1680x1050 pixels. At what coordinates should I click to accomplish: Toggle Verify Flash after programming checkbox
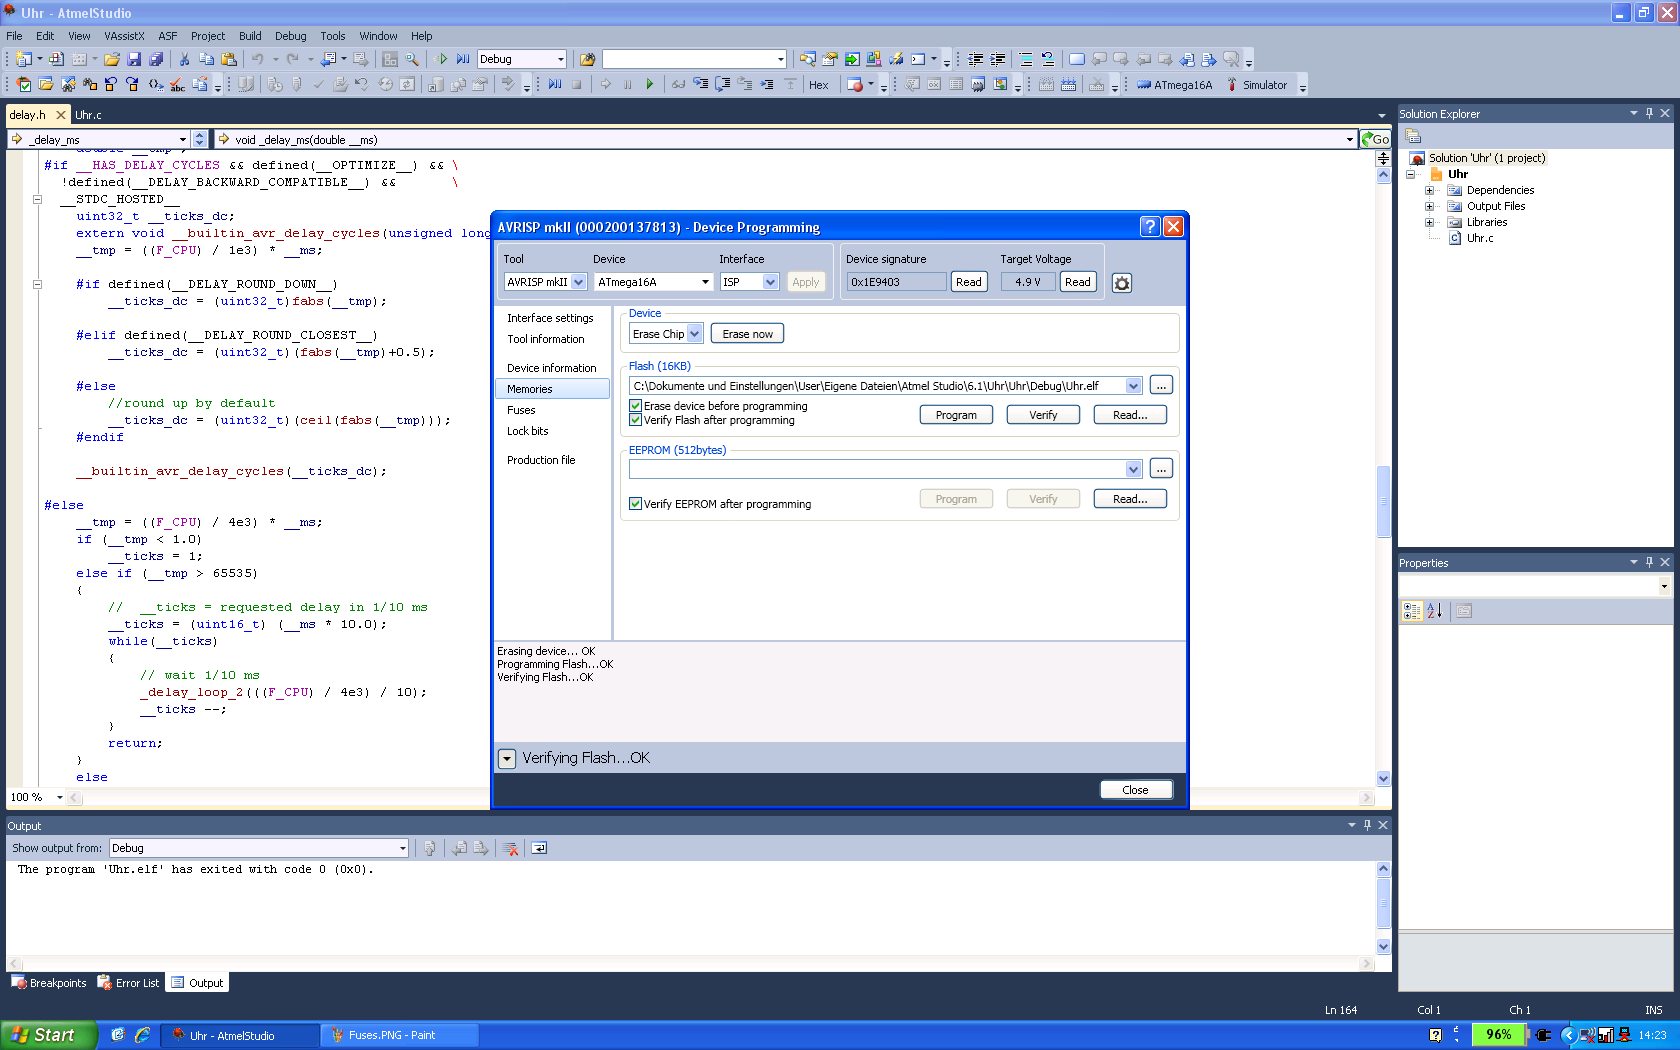[x=635, y=420]
